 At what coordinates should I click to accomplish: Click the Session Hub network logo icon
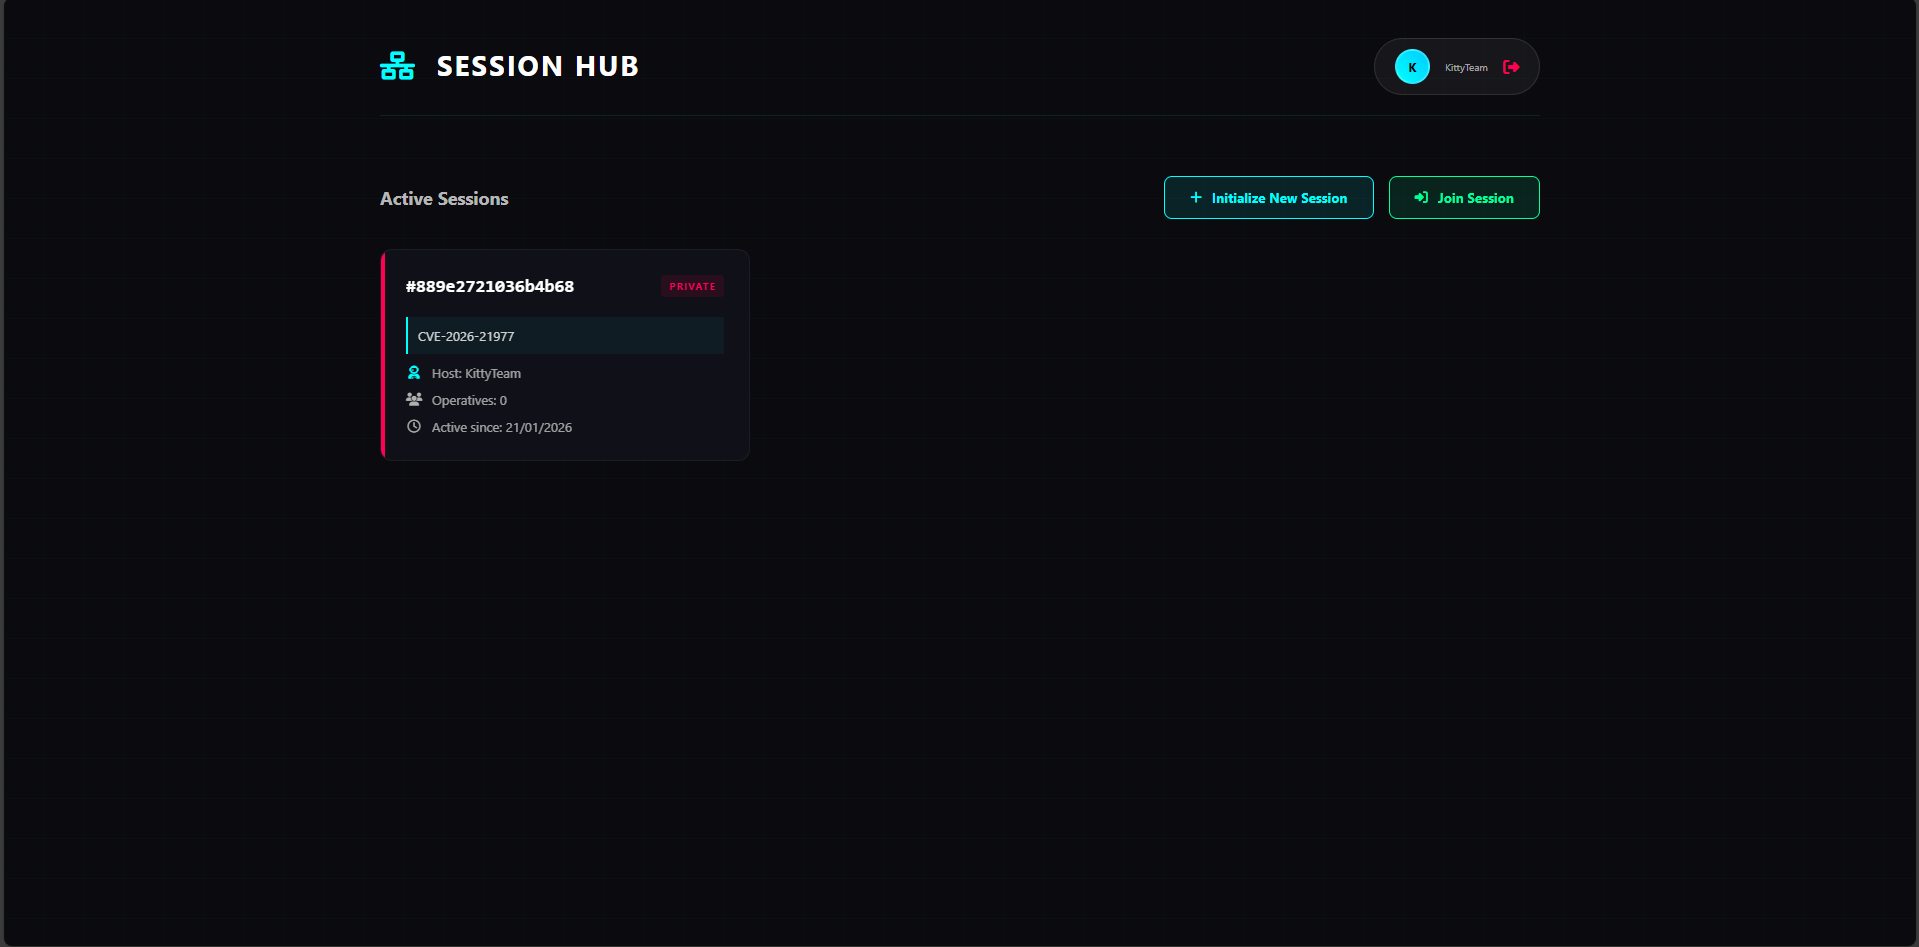click(x=397, y=66)
